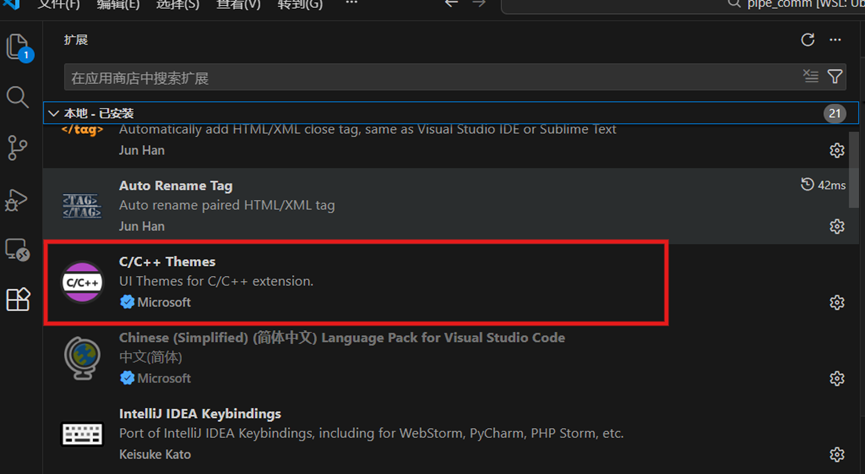Click the Chinese Language Pack globe icon
This screenshot has height=474, width=865.
pos(82,358)
